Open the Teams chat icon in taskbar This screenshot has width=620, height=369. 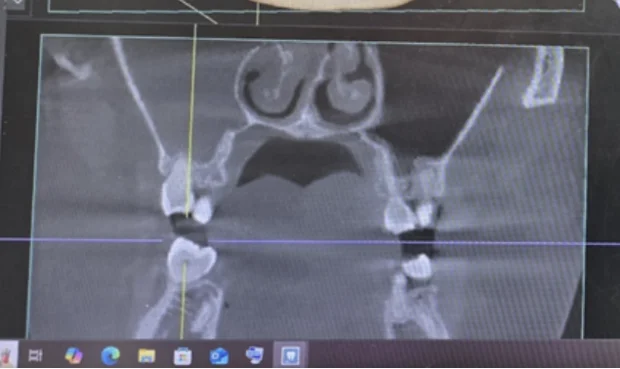tap(255, 354)
